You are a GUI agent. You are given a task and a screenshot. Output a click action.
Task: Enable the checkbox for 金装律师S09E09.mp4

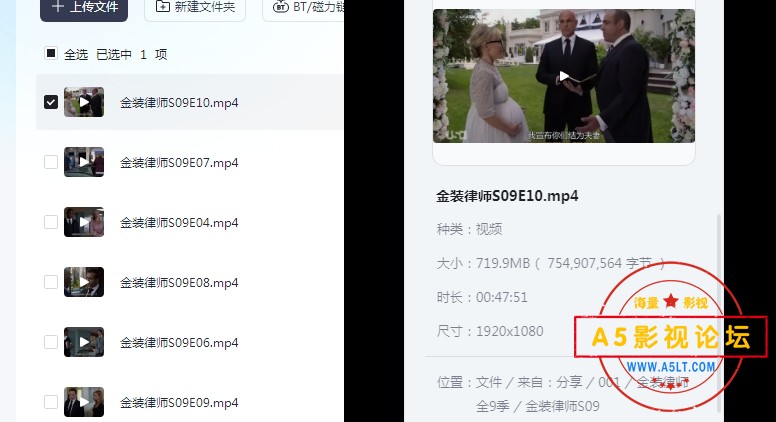(51, 402)
